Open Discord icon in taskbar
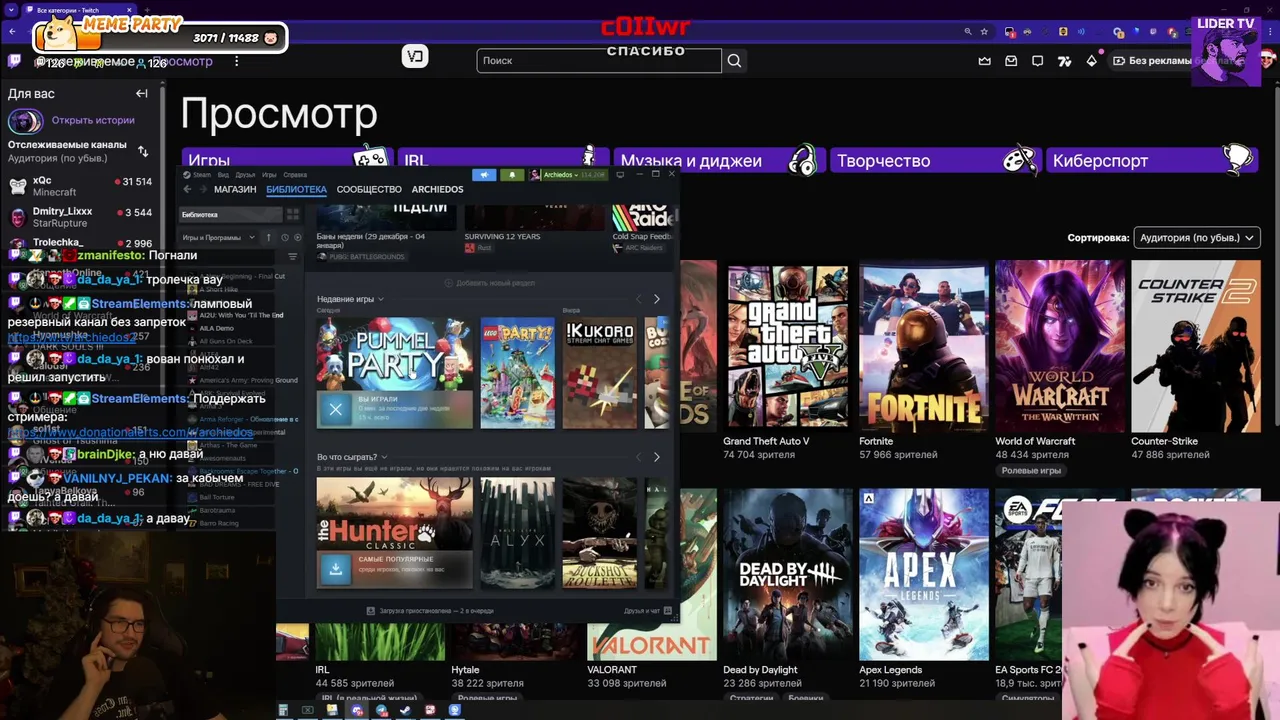 (357, 711)
